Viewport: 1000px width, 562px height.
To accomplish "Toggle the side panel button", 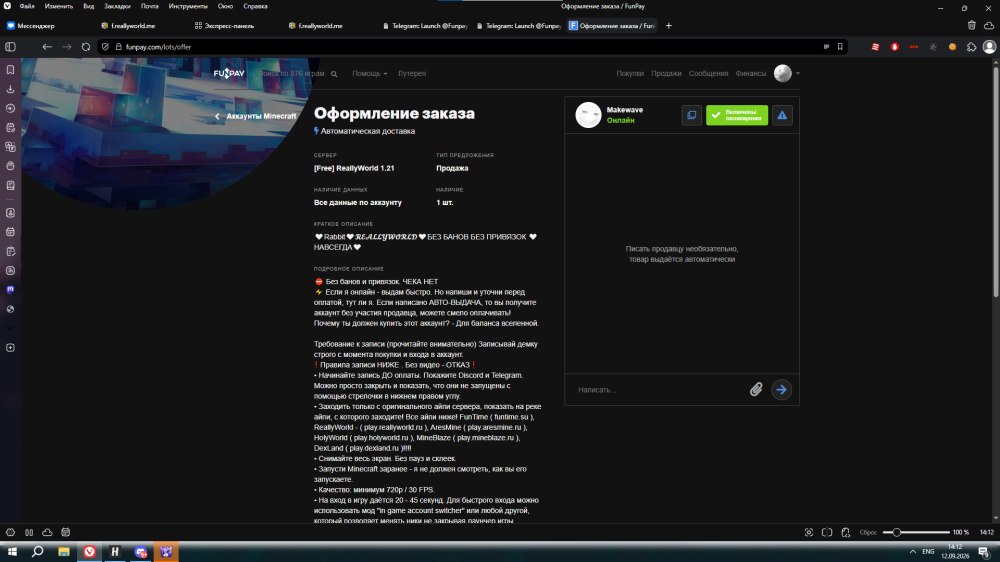I will click(x=11, y=47).
